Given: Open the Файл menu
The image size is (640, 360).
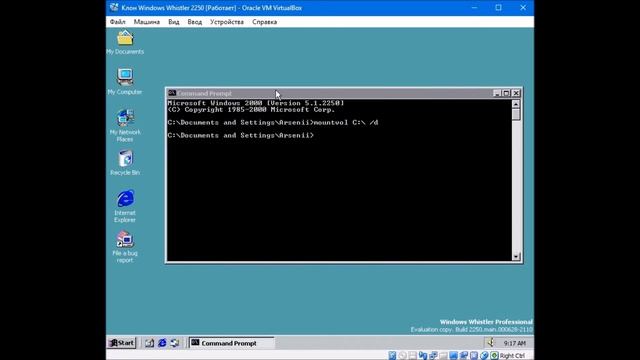Looking at the screenshot, I should pos(118,22).
